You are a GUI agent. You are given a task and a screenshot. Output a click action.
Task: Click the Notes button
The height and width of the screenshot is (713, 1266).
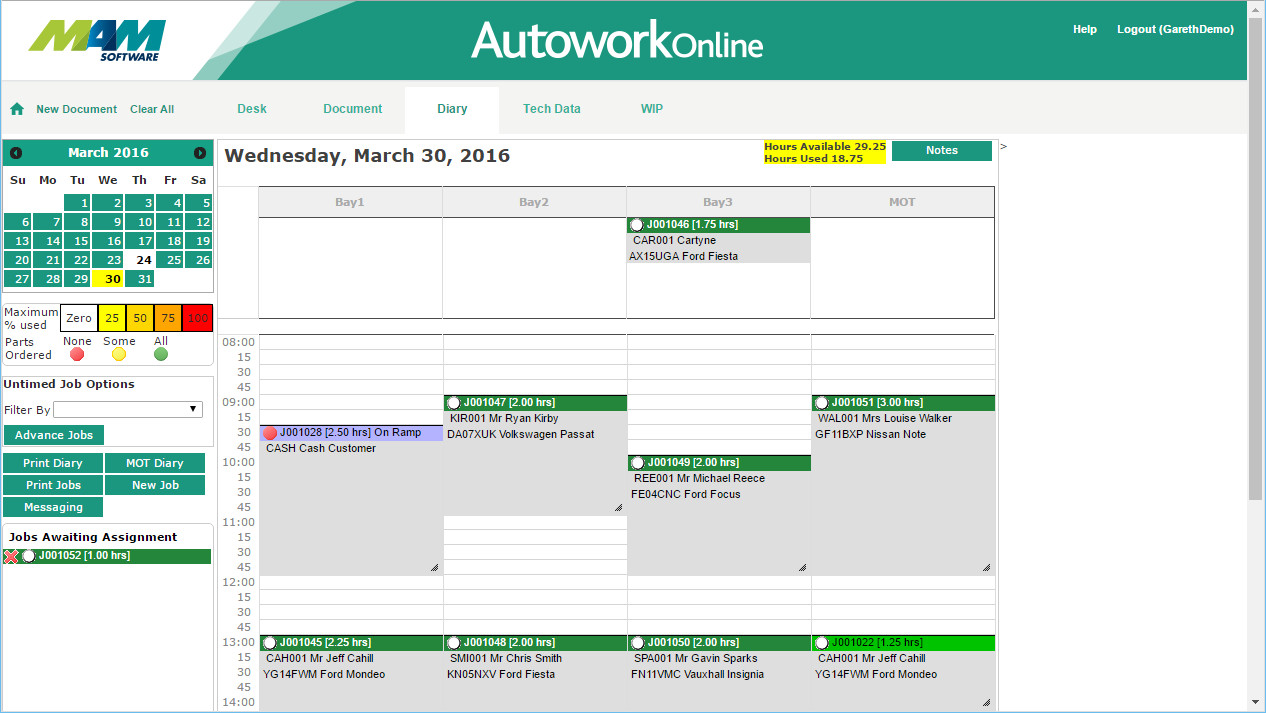[941, 151]
